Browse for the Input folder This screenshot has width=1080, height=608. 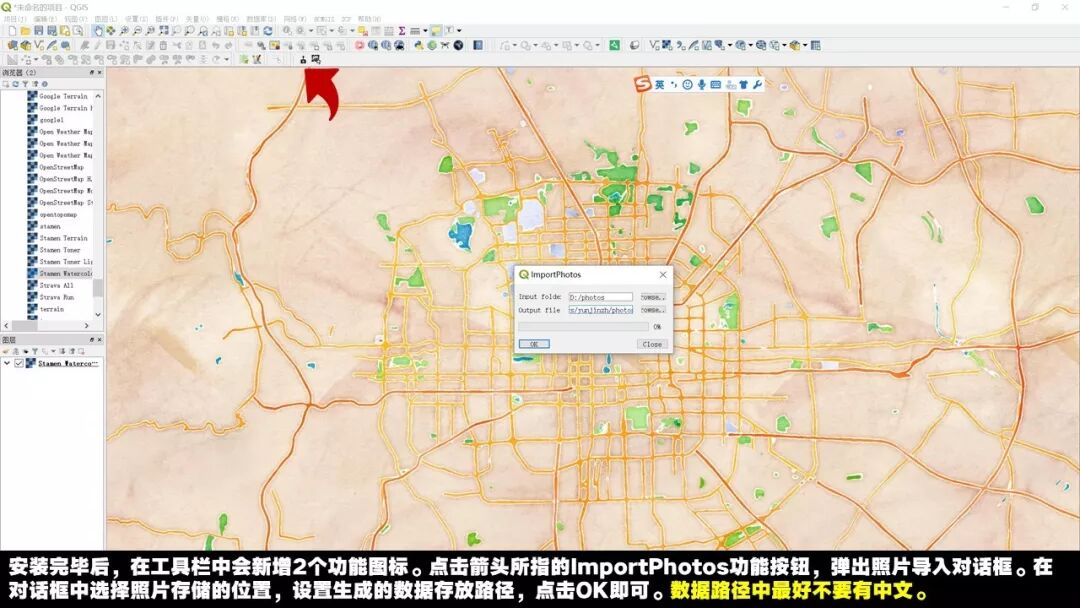click(x=653, y=297)
